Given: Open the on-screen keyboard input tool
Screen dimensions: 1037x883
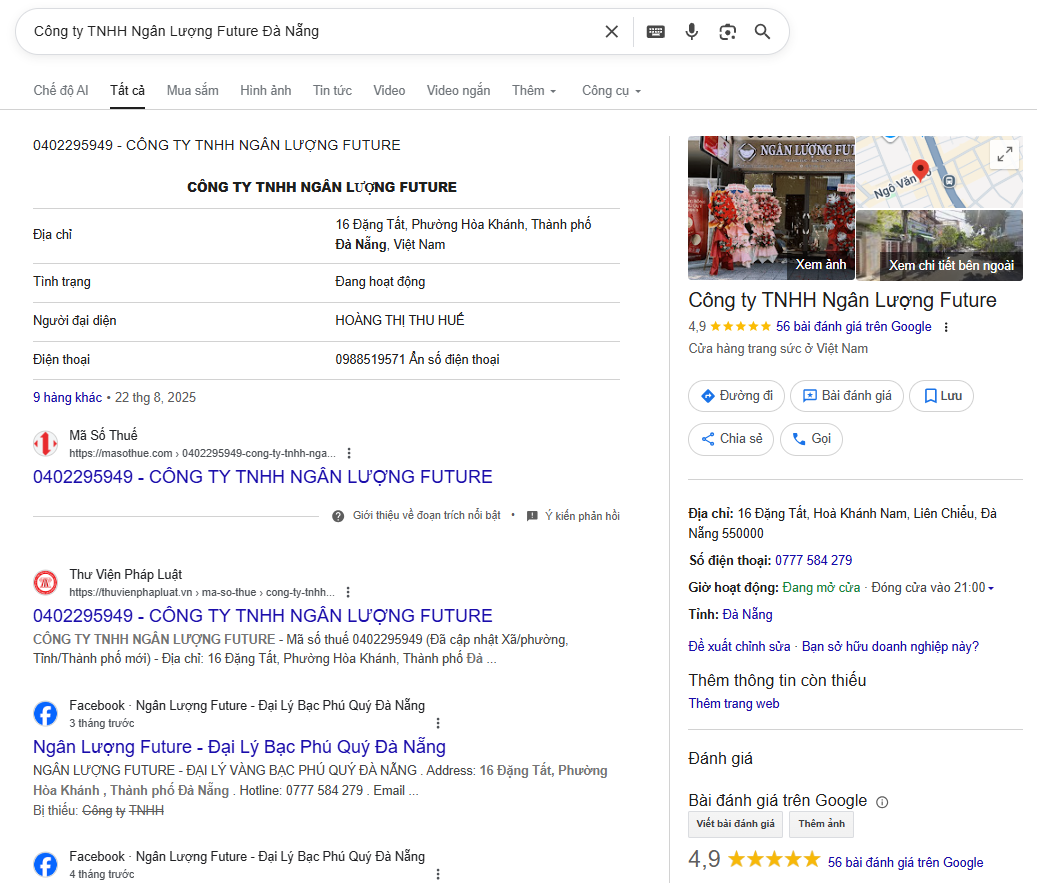Looking at the screenshot, I should point(655,32).
